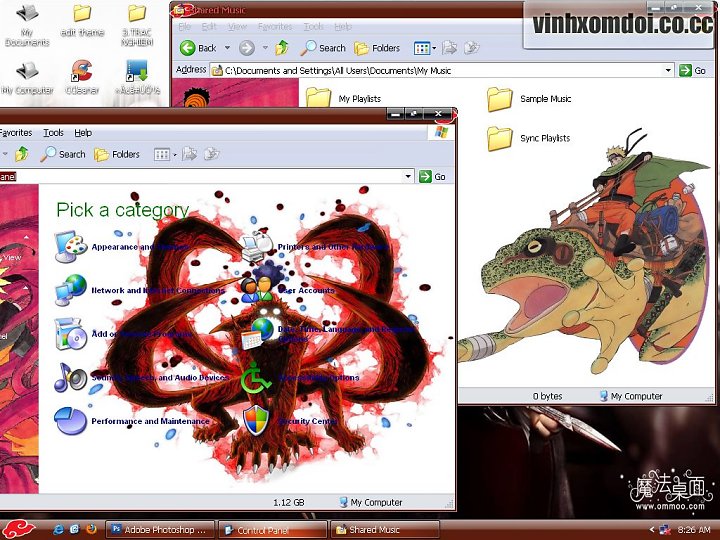Click taskbar clock showing 8:26 AM
The width and height of the screenshot is (720, 540).
[694, 529]
